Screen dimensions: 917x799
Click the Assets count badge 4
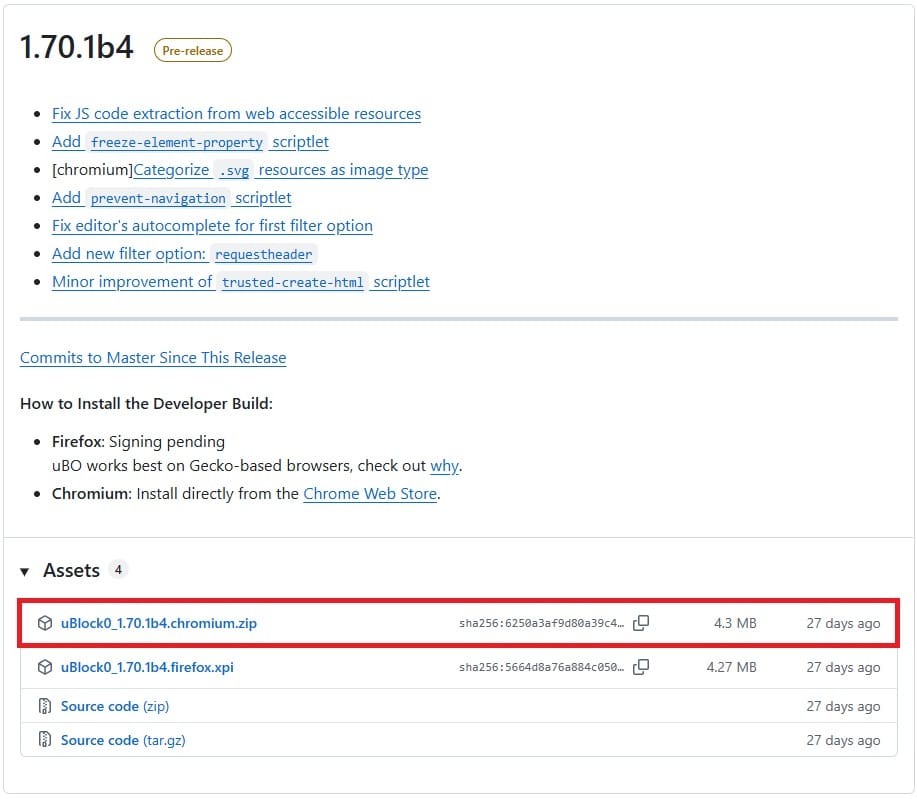point(118,570)
